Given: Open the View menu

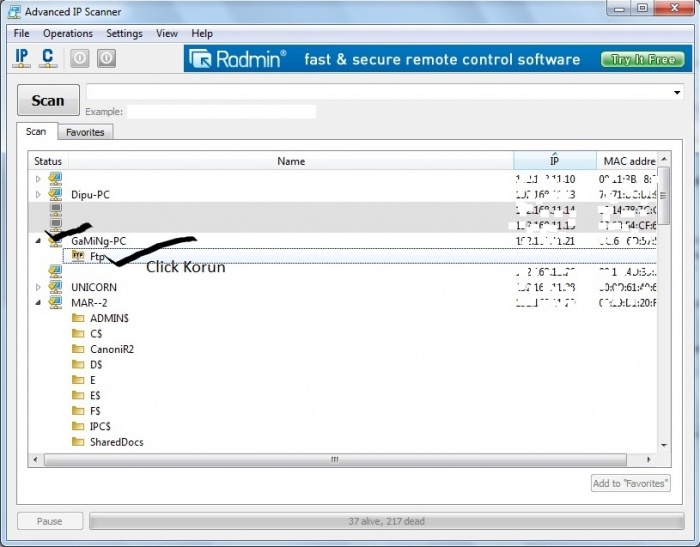Looking at the screenshot, I should point(167,33).
